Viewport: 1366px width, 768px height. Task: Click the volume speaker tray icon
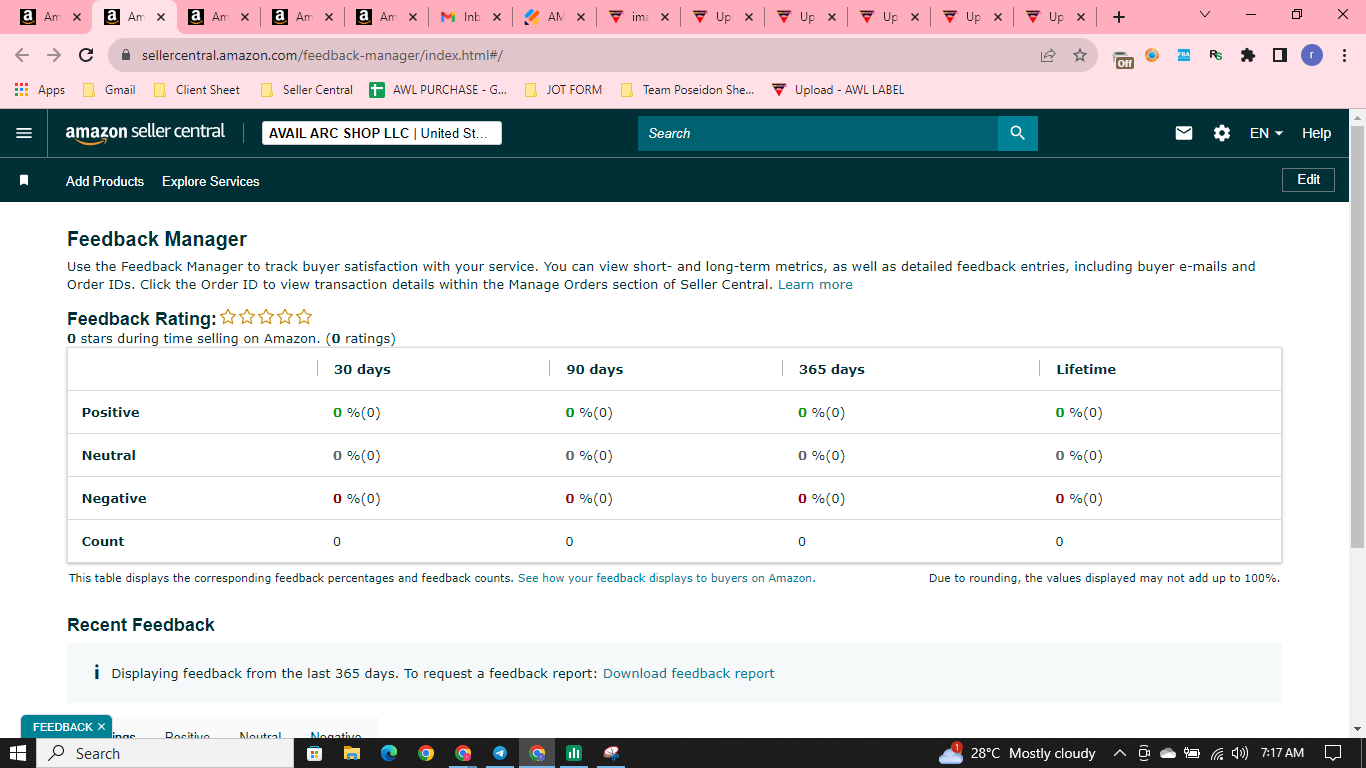pos(1240,753)
